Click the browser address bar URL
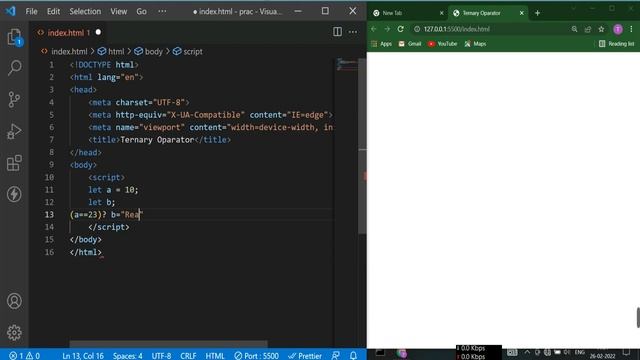This screenshot has width=640, height=360. 456,29
